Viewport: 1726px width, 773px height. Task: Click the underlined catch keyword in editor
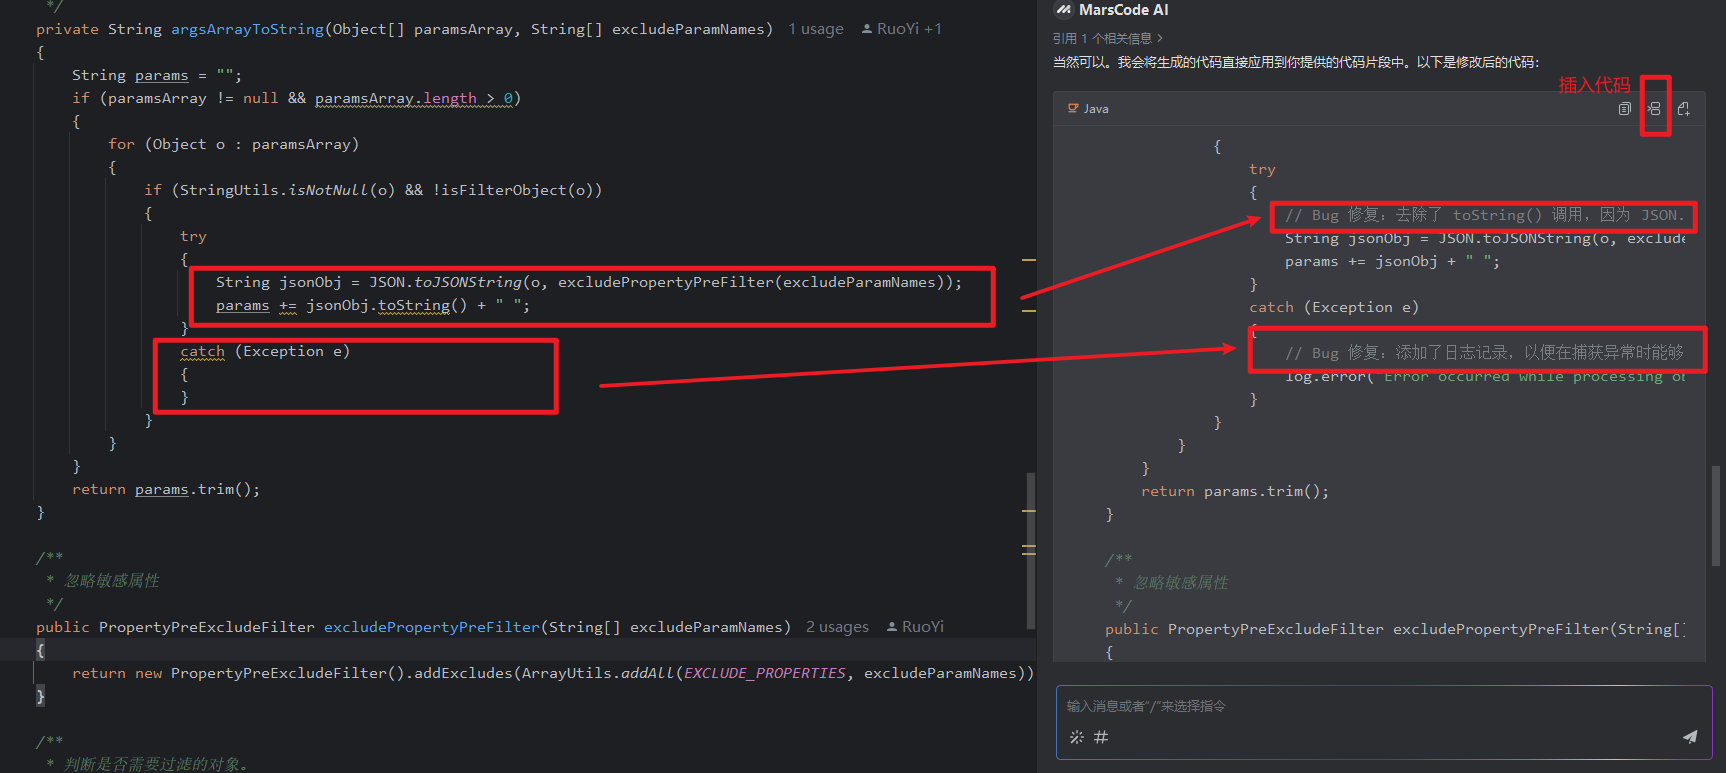pyautogui.click(x=202, y=351)
